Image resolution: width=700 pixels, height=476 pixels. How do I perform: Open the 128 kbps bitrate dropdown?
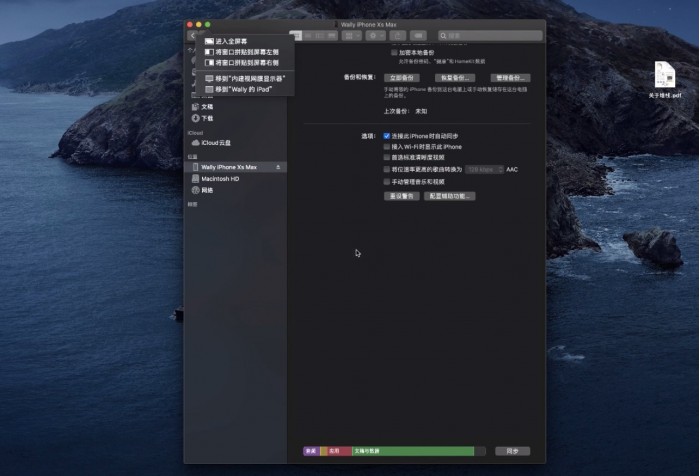[x=484, y=169]
